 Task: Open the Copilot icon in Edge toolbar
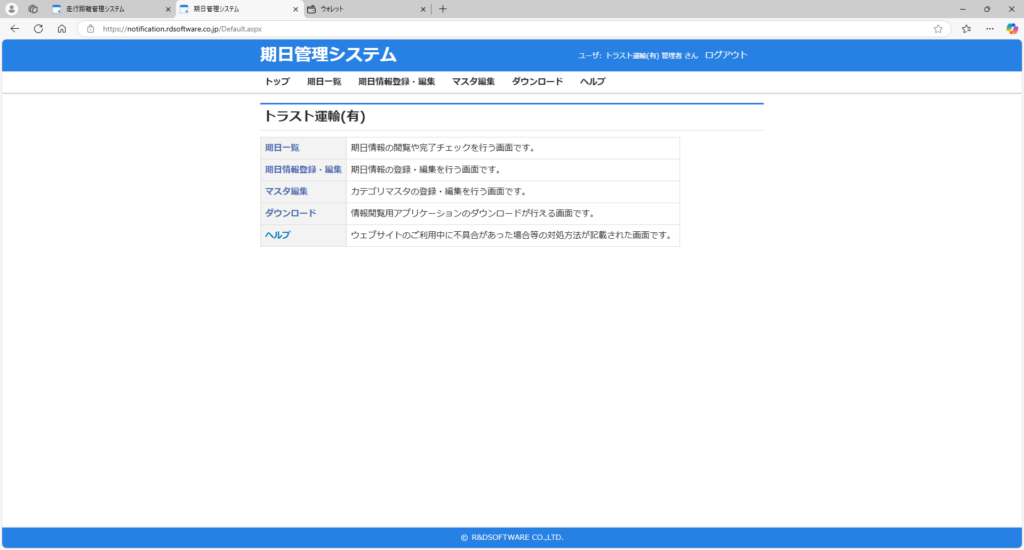pyautogui.click(x=1011, y=29)
